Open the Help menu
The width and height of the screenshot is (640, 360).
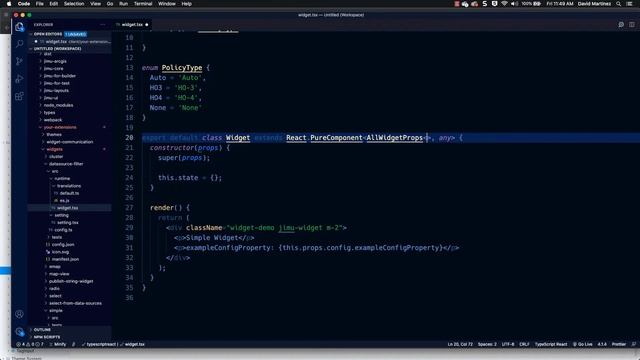click(x=187, y=4)
